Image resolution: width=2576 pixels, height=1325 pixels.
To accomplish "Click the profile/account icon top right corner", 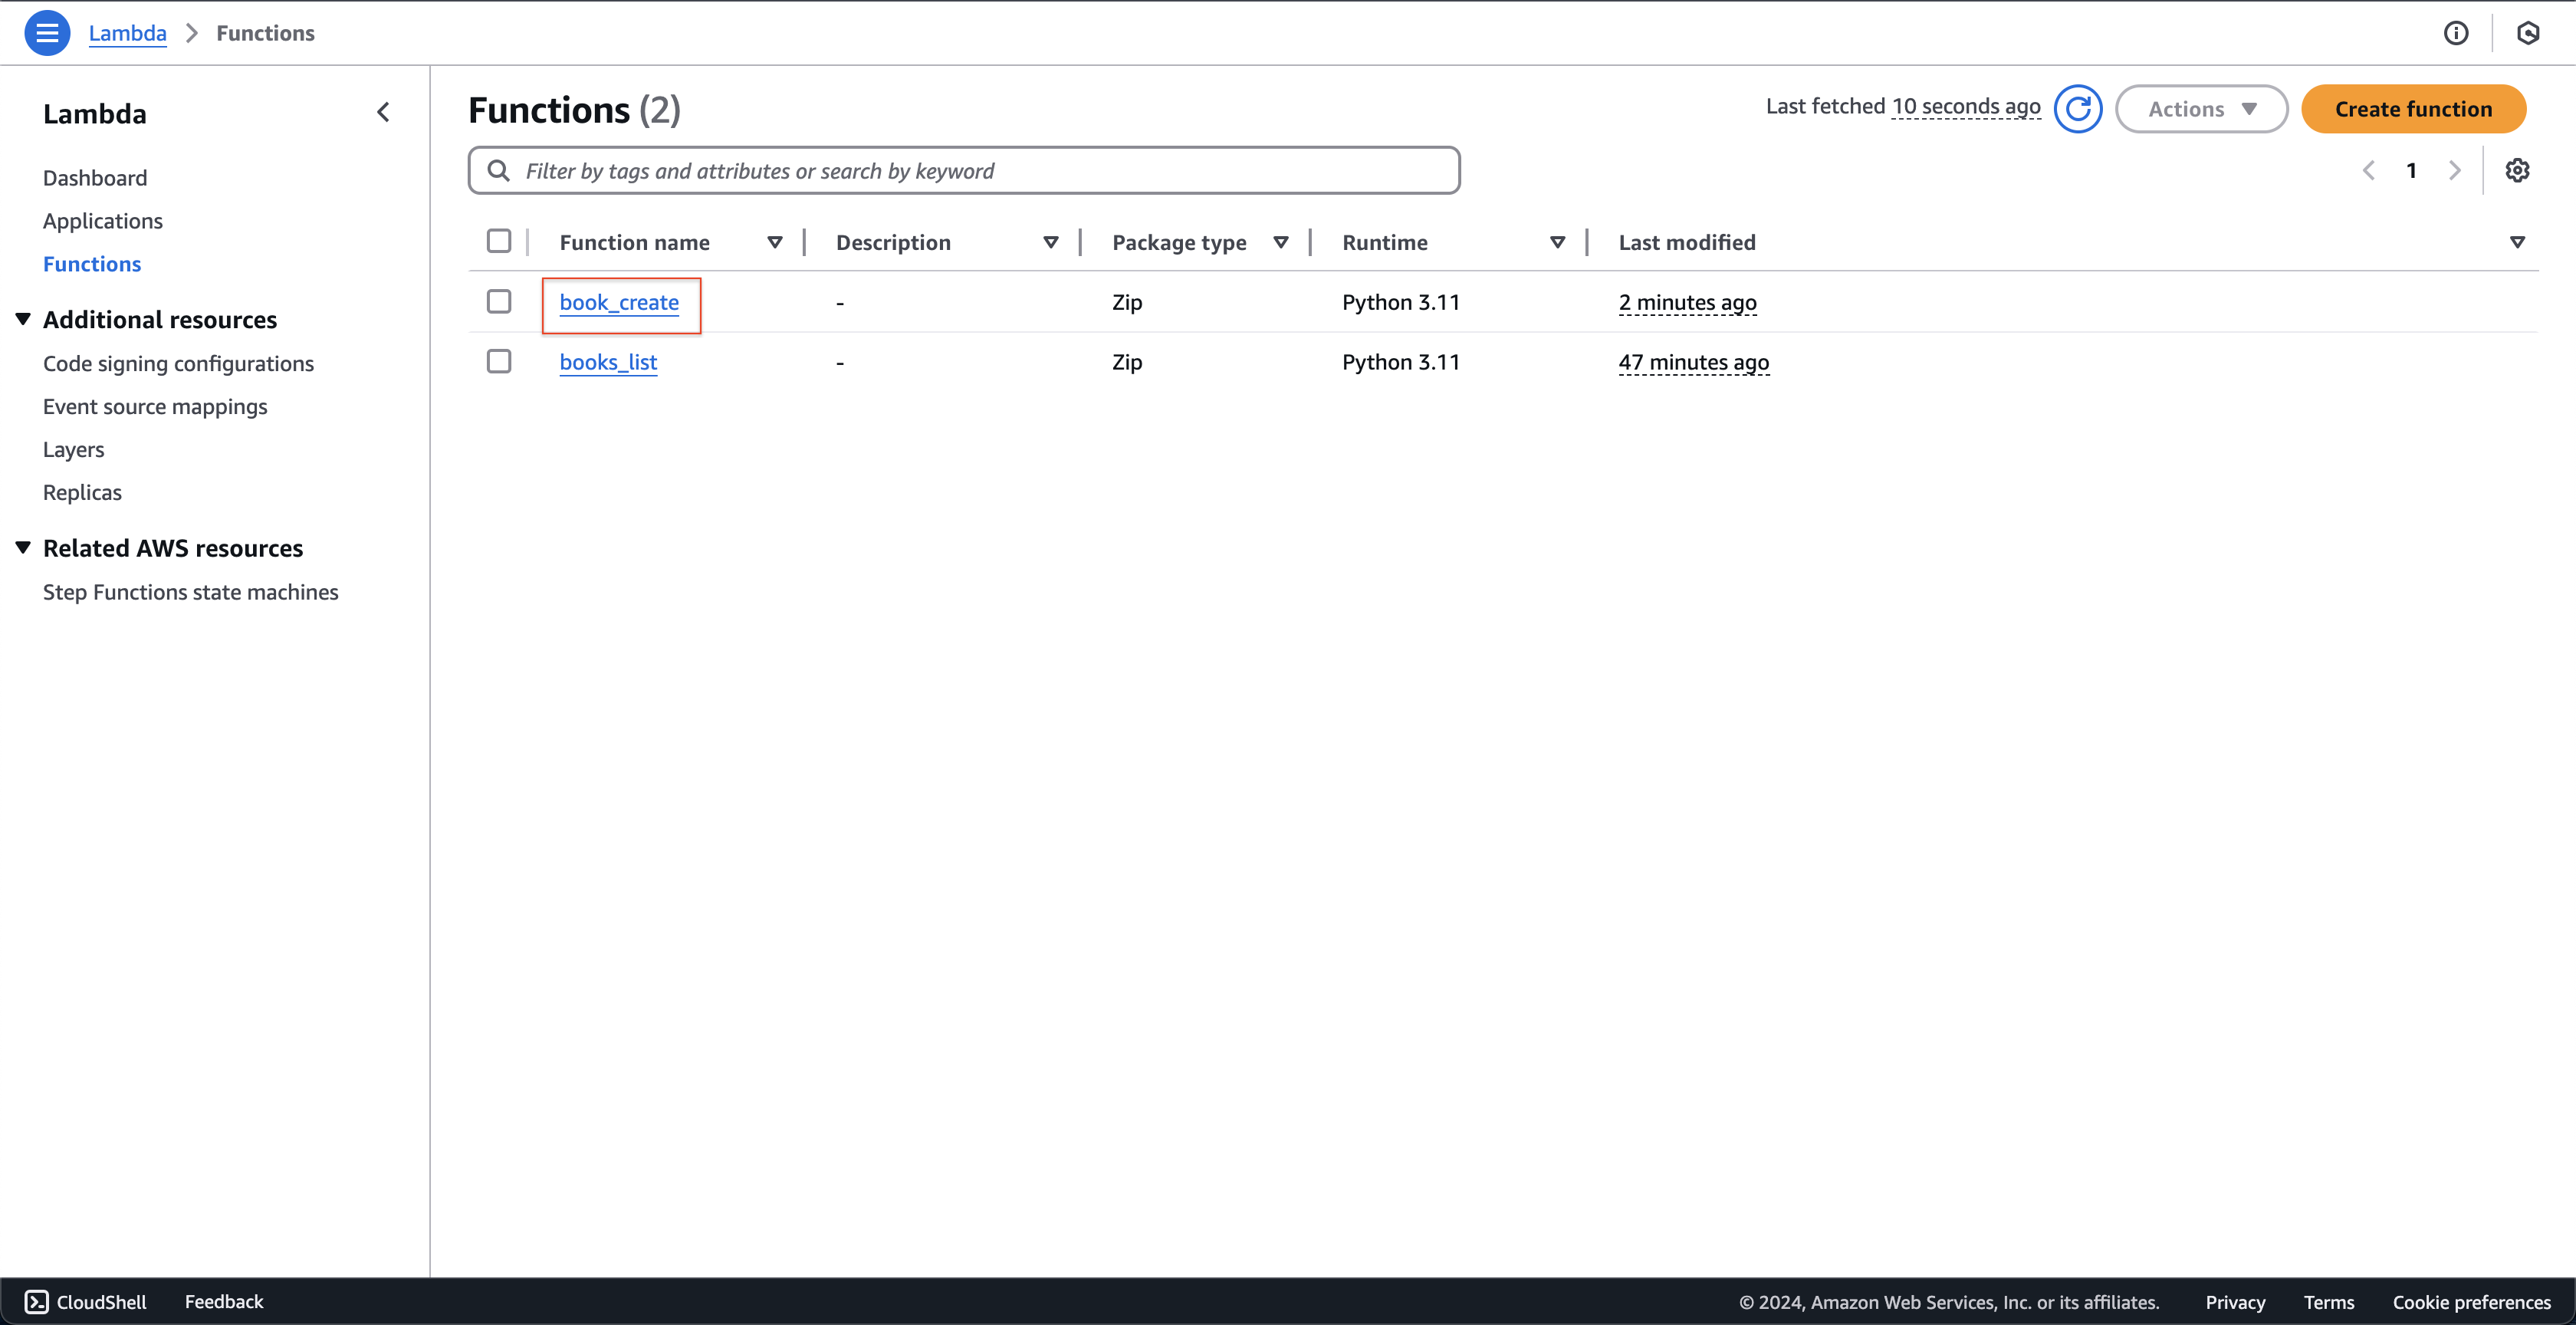I will coord(2528,32).
